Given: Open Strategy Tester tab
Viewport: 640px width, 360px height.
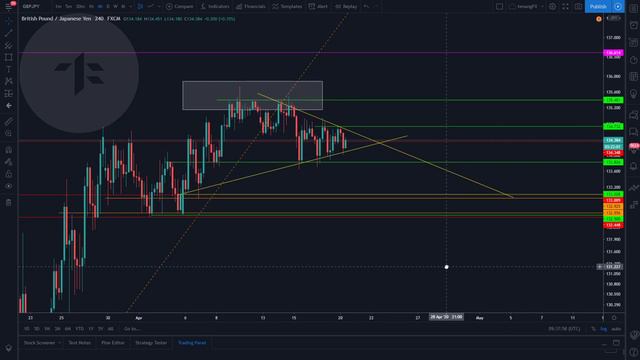Looking at the screenshot, I should click(x=151, y=343).
